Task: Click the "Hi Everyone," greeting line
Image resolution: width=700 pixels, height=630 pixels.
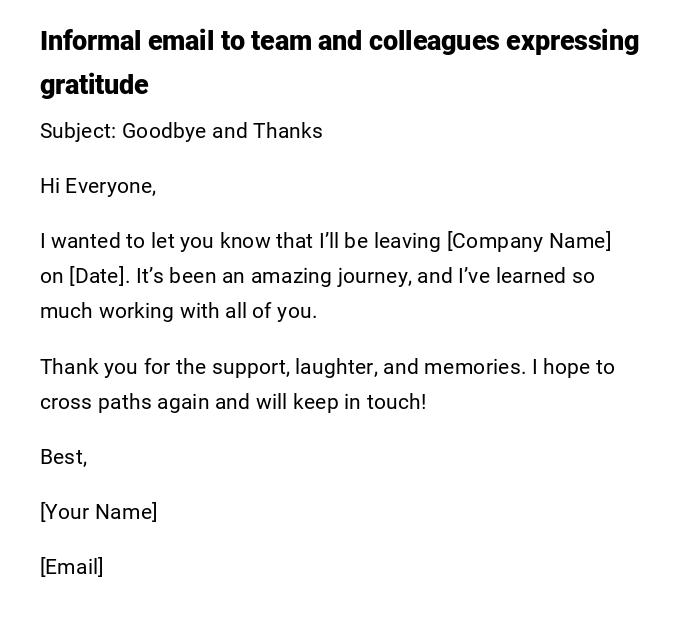Action: 98,186
